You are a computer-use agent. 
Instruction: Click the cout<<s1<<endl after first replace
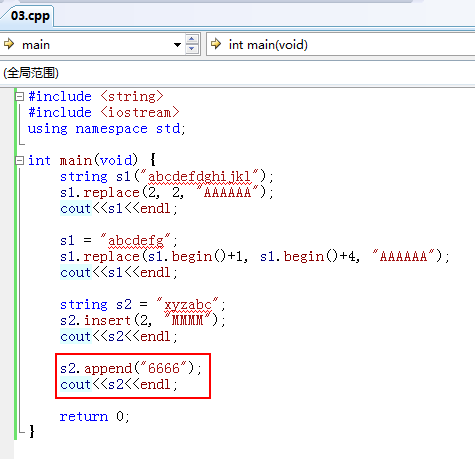click(119, 209)
